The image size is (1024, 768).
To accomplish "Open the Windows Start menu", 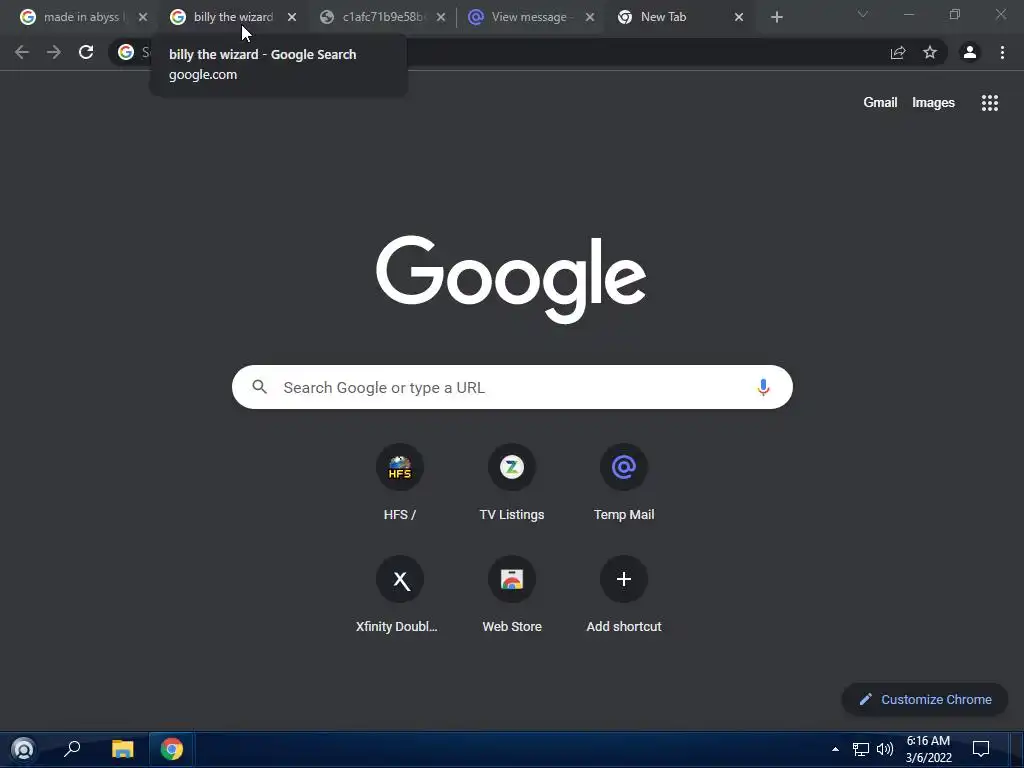I will pos(23,749).
